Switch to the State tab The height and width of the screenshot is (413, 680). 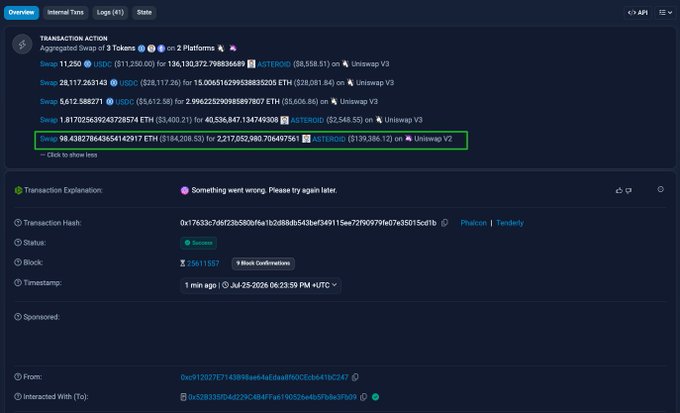144,13
